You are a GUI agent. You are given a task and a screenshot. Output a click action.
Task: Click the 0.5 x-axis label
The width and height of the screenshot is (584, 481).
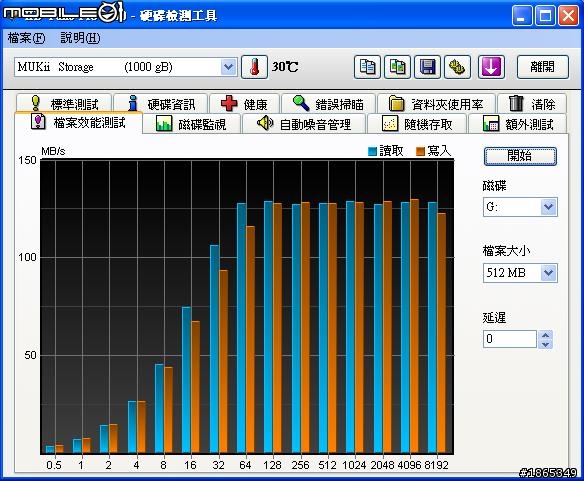(54, 465)
